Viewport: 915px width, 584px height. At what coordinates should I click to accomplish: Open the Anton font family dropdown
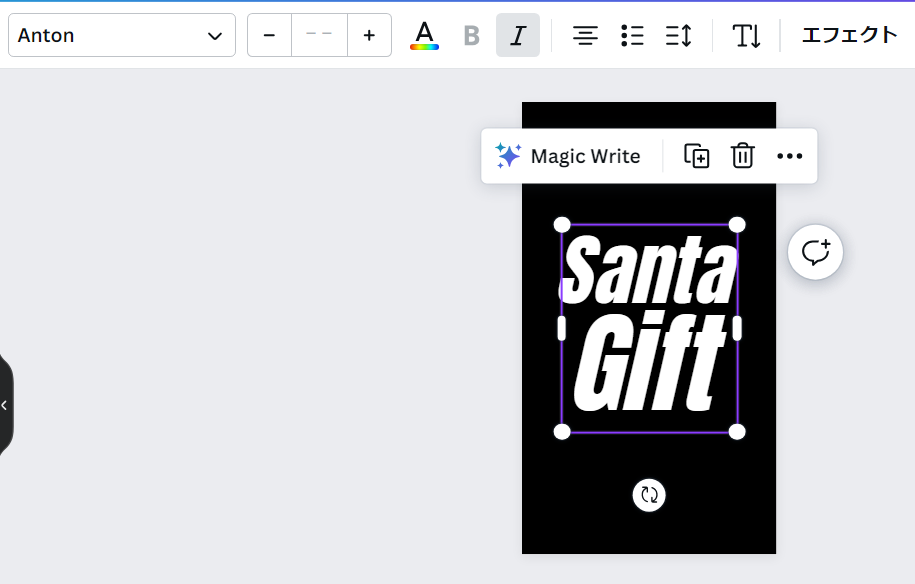(x=121, y=35)
